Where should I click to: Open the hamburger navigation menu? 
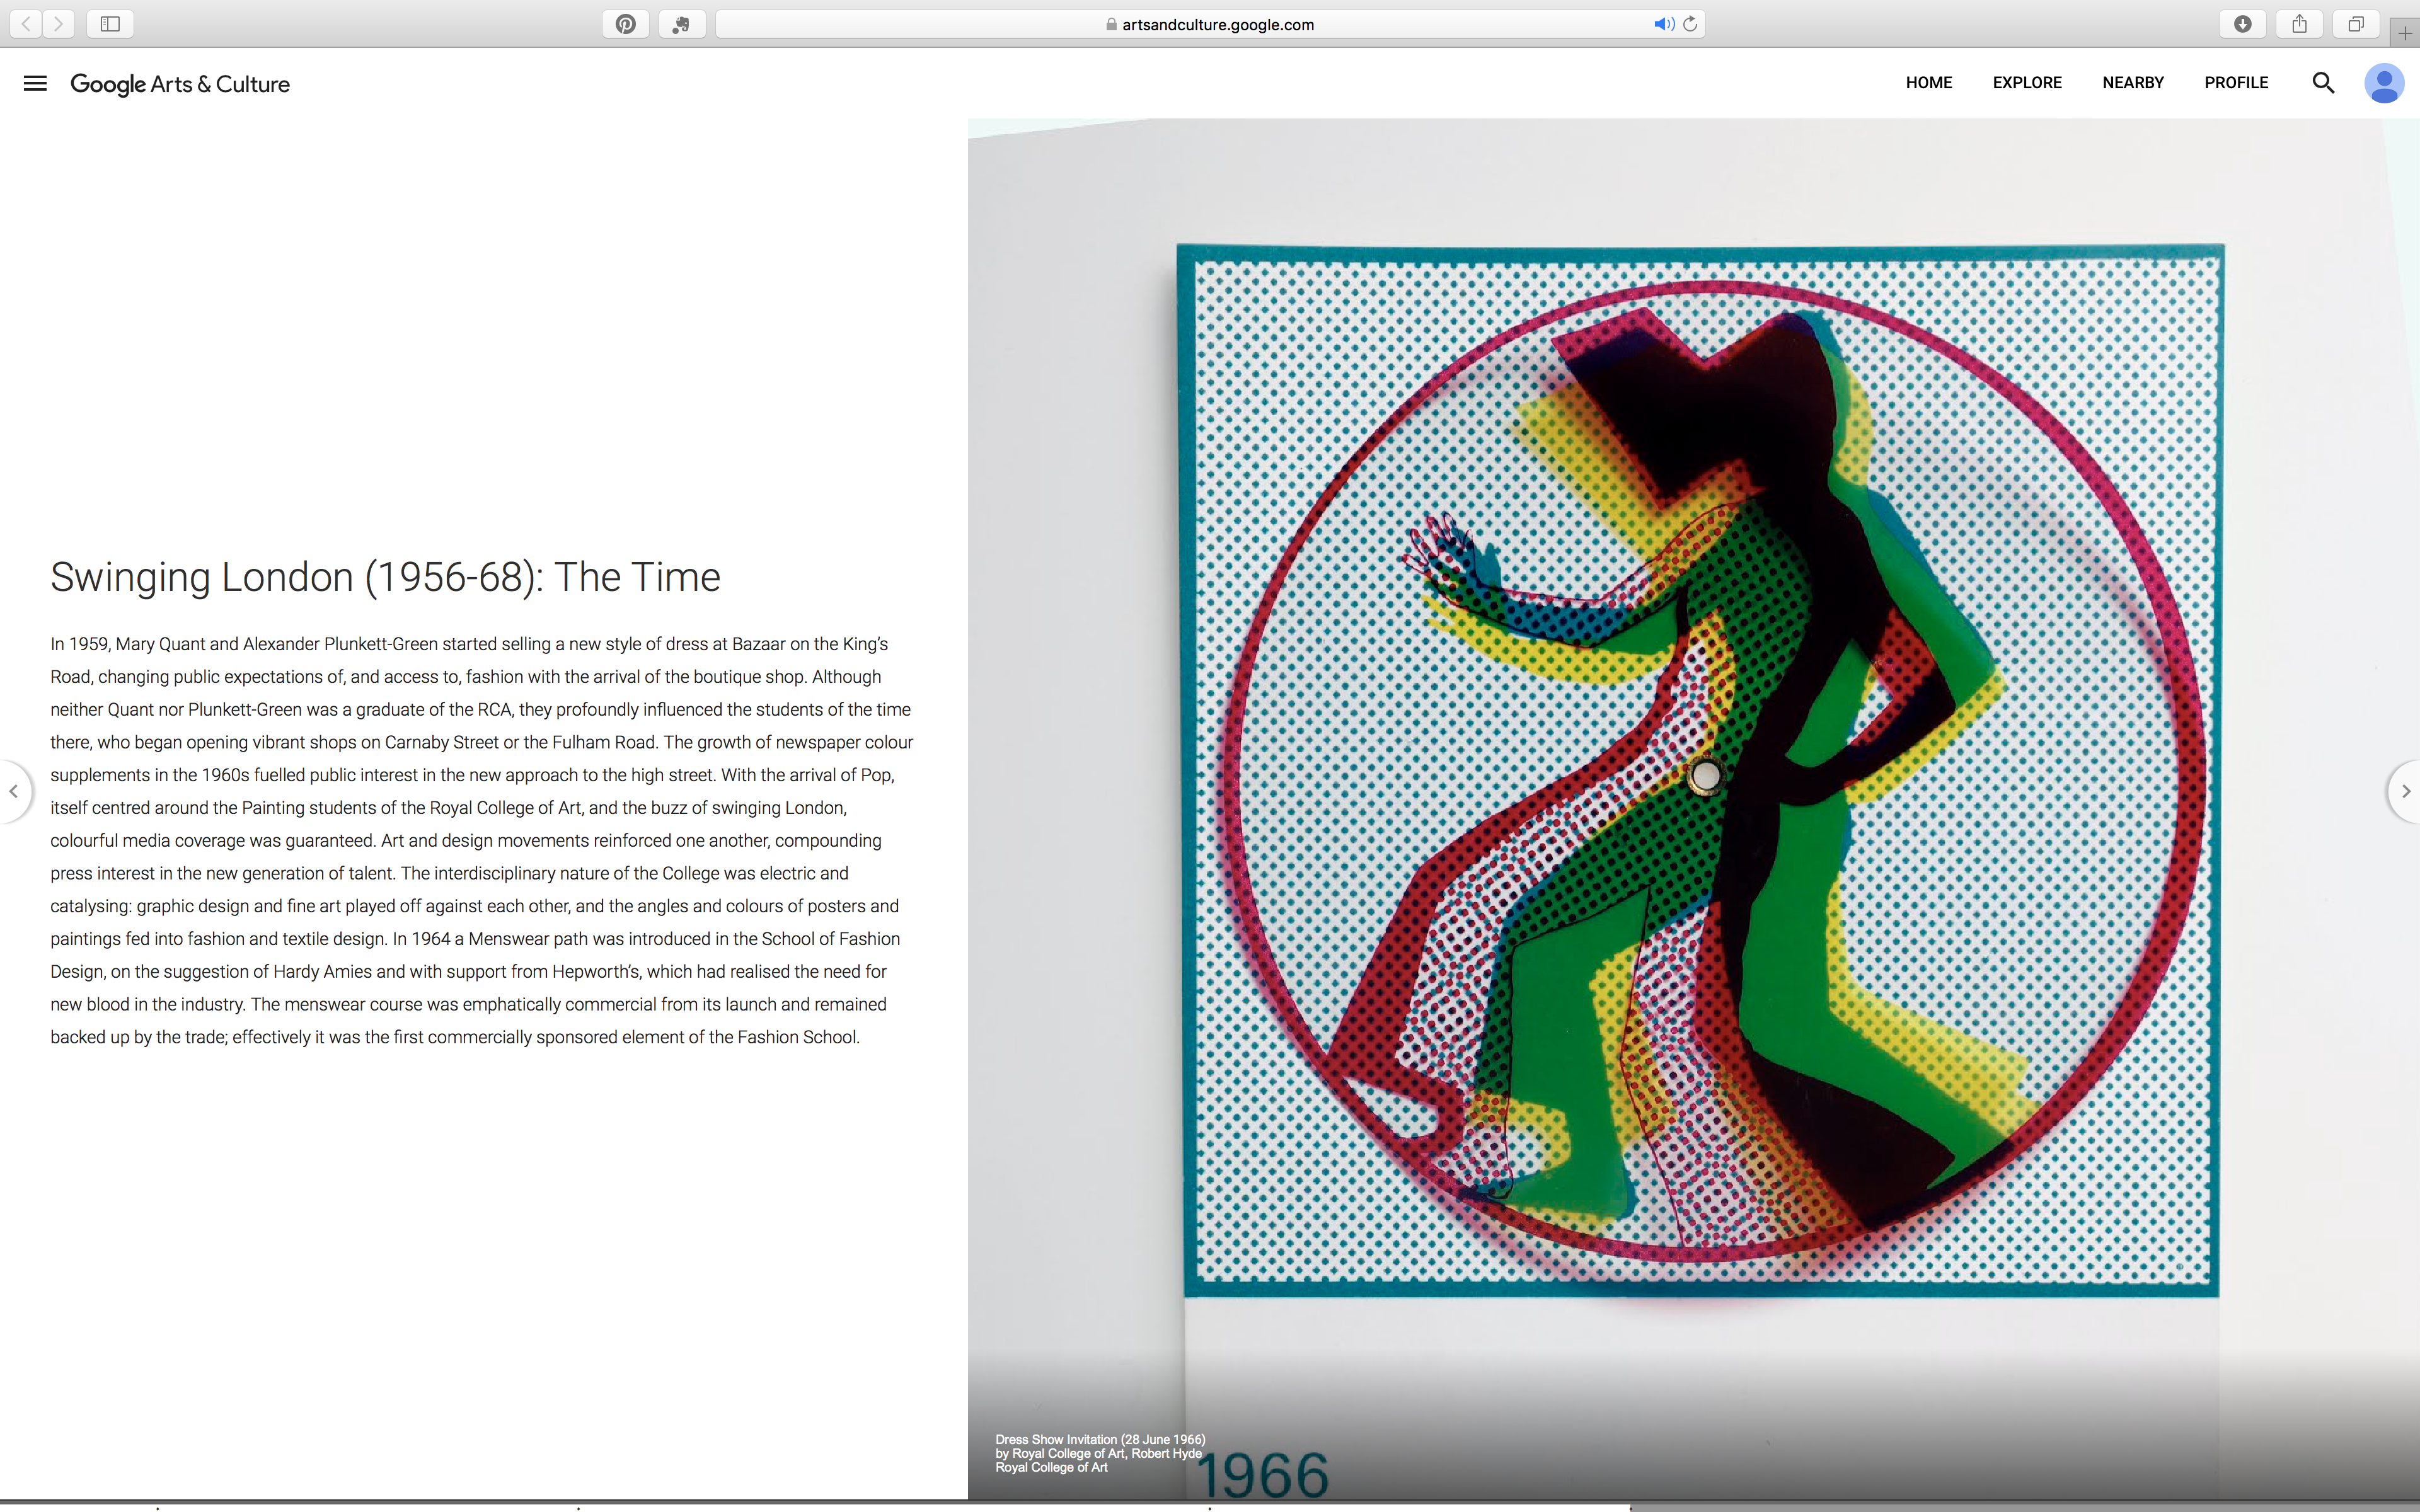click(x=35, y=83)
